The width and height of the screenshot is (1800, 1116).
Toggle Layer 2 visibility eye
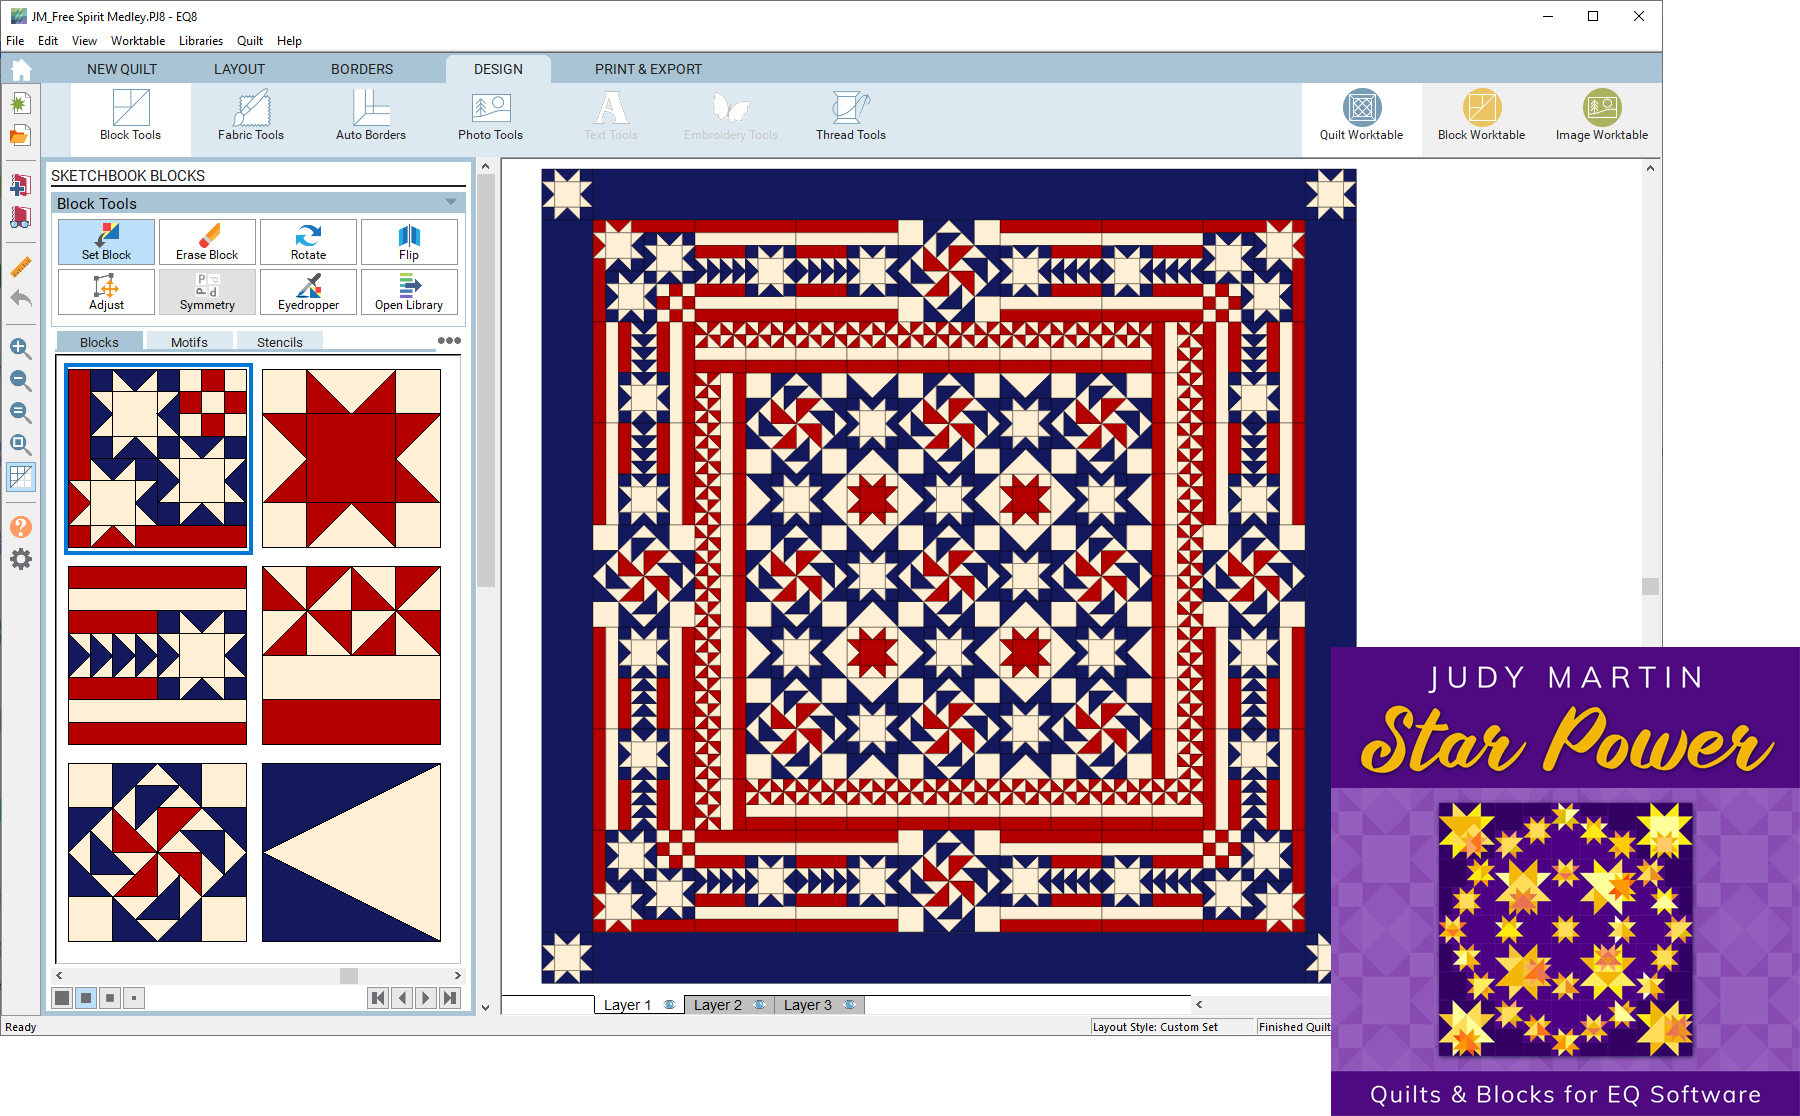point(759,1005)
